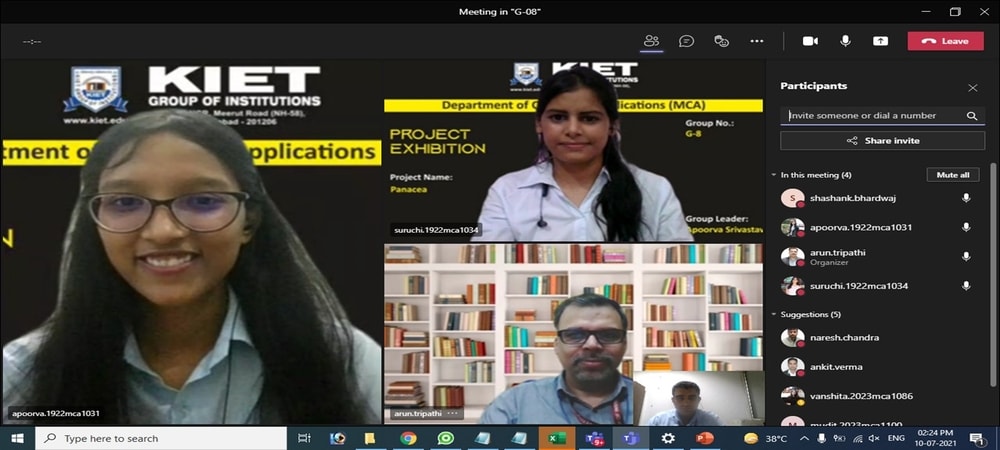
Task: Open reactions and raise hand menu
Action: (x=721, y=41)
